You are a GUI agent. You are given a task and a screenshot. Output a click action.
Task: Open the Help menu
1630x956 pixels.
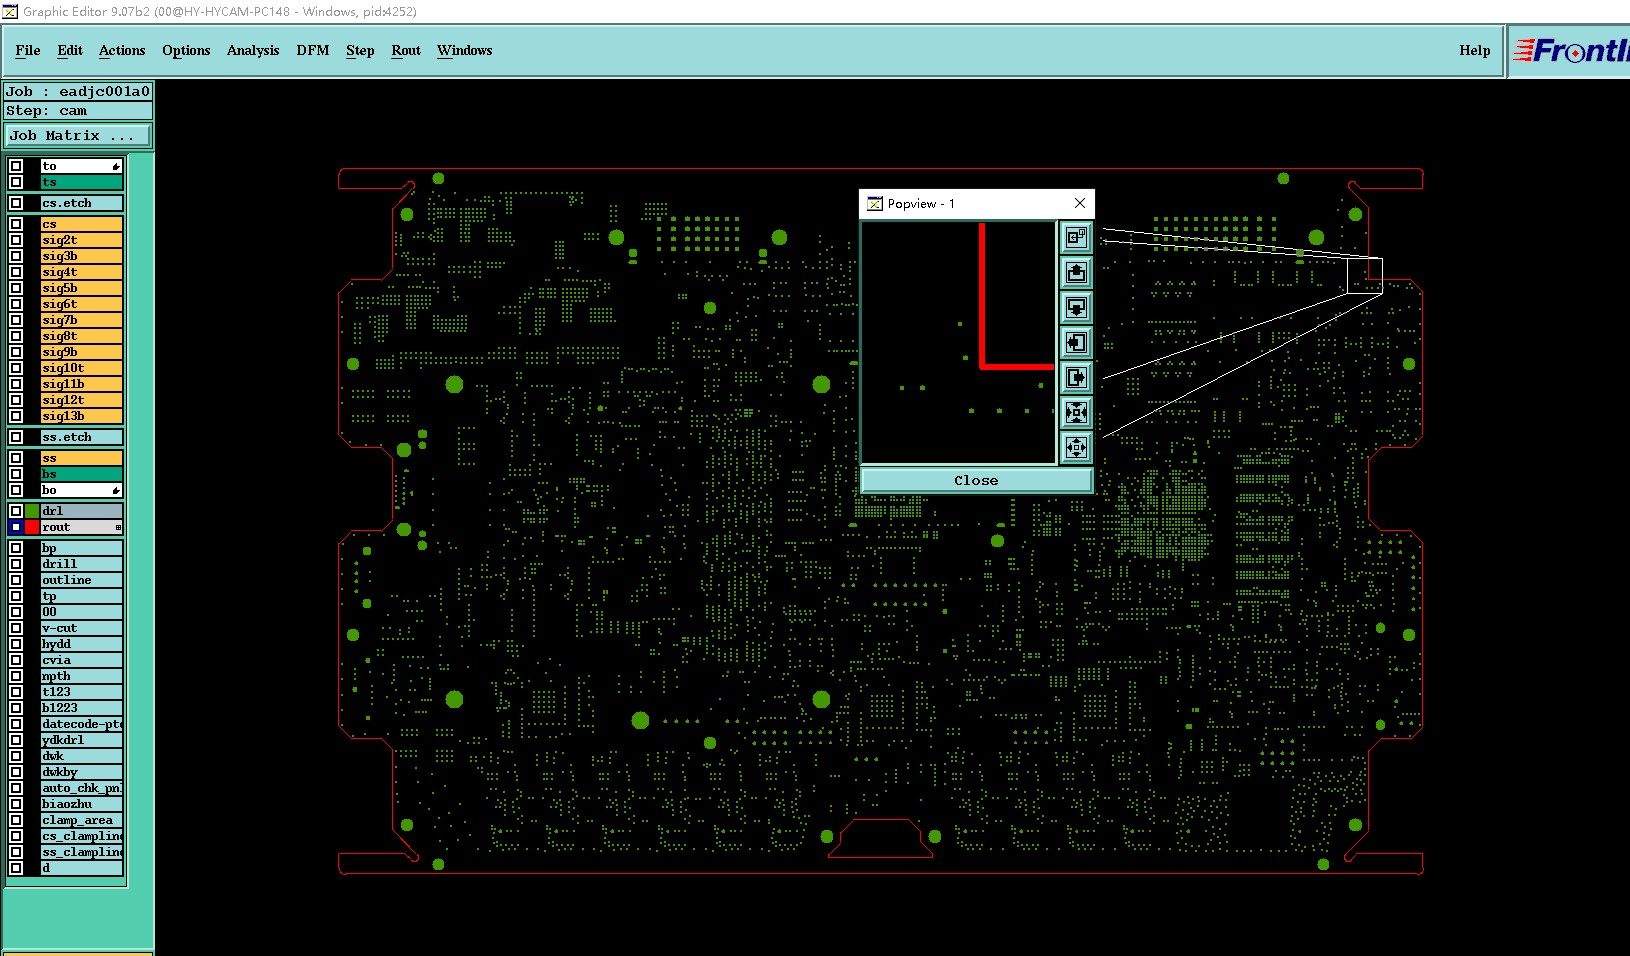coord(1474,50)
